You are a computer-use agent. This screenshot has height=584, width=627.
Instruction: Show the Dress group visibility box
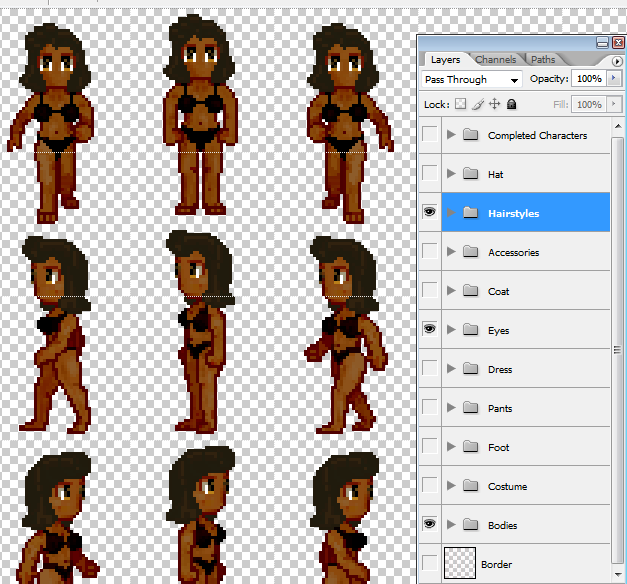coord(430,368)
